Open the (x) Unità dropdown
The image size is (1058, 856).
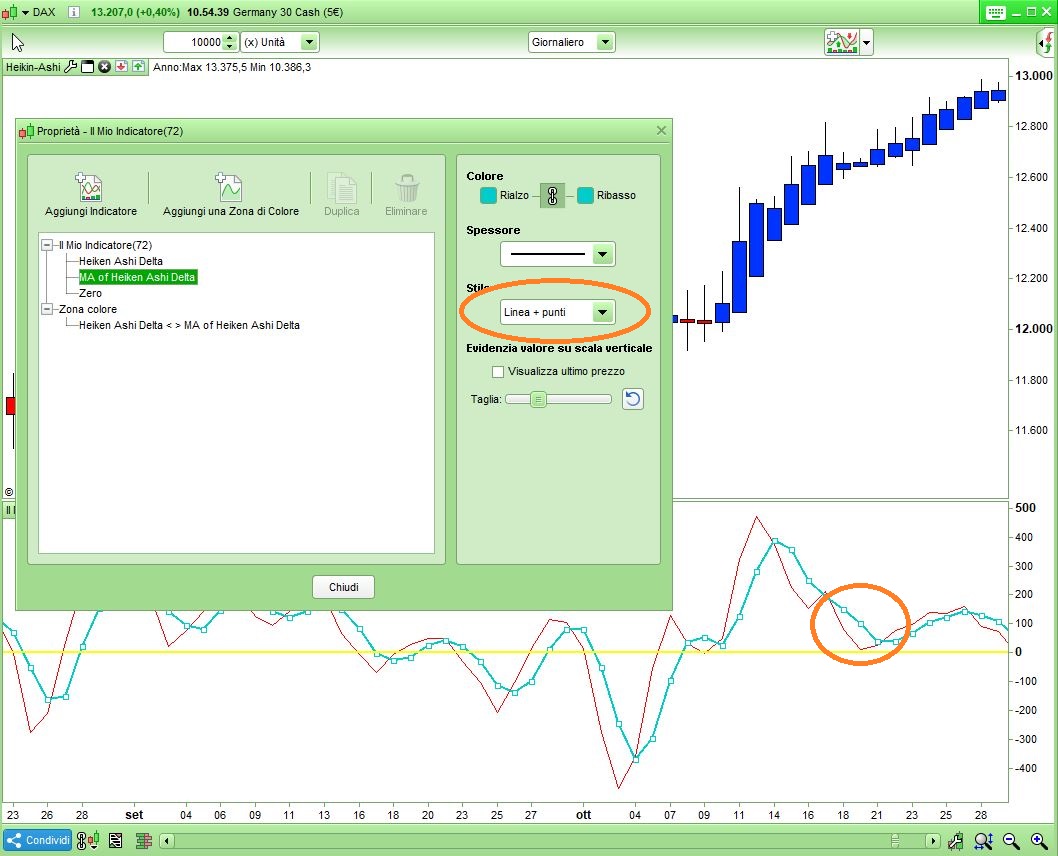(x=309, y=42)
